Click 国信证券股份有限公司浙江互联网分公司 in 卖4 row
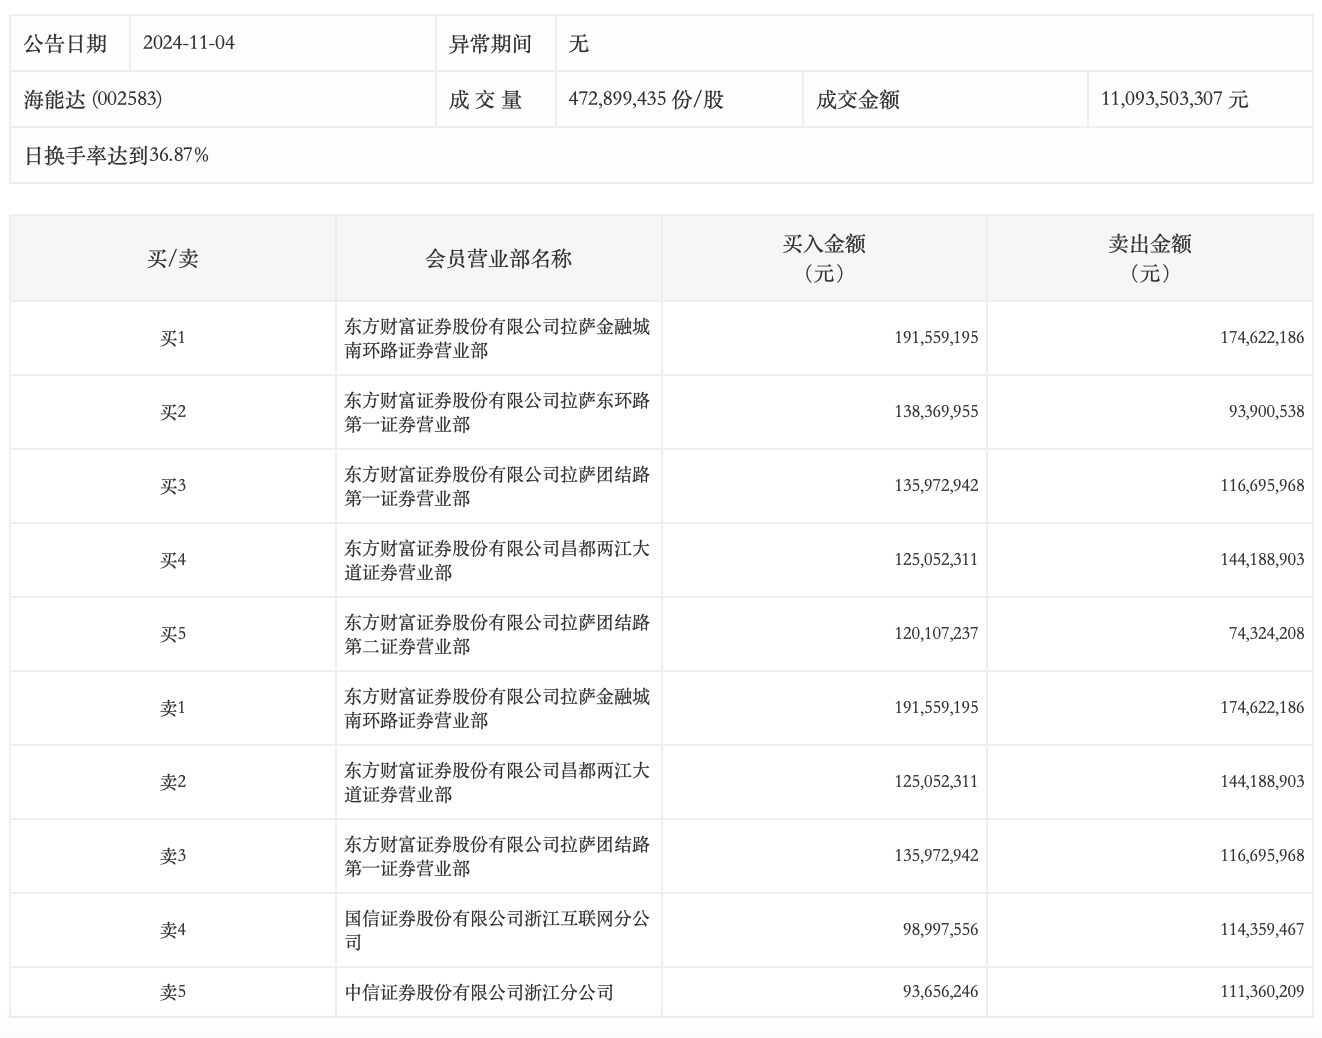Image resolution: width=1322 pixels, height=1038 pixels. click(497, 930)
